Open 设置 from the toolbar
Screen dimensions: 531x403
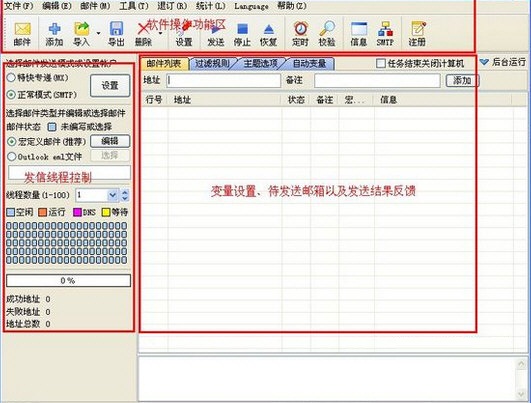(x=184, y=34)
